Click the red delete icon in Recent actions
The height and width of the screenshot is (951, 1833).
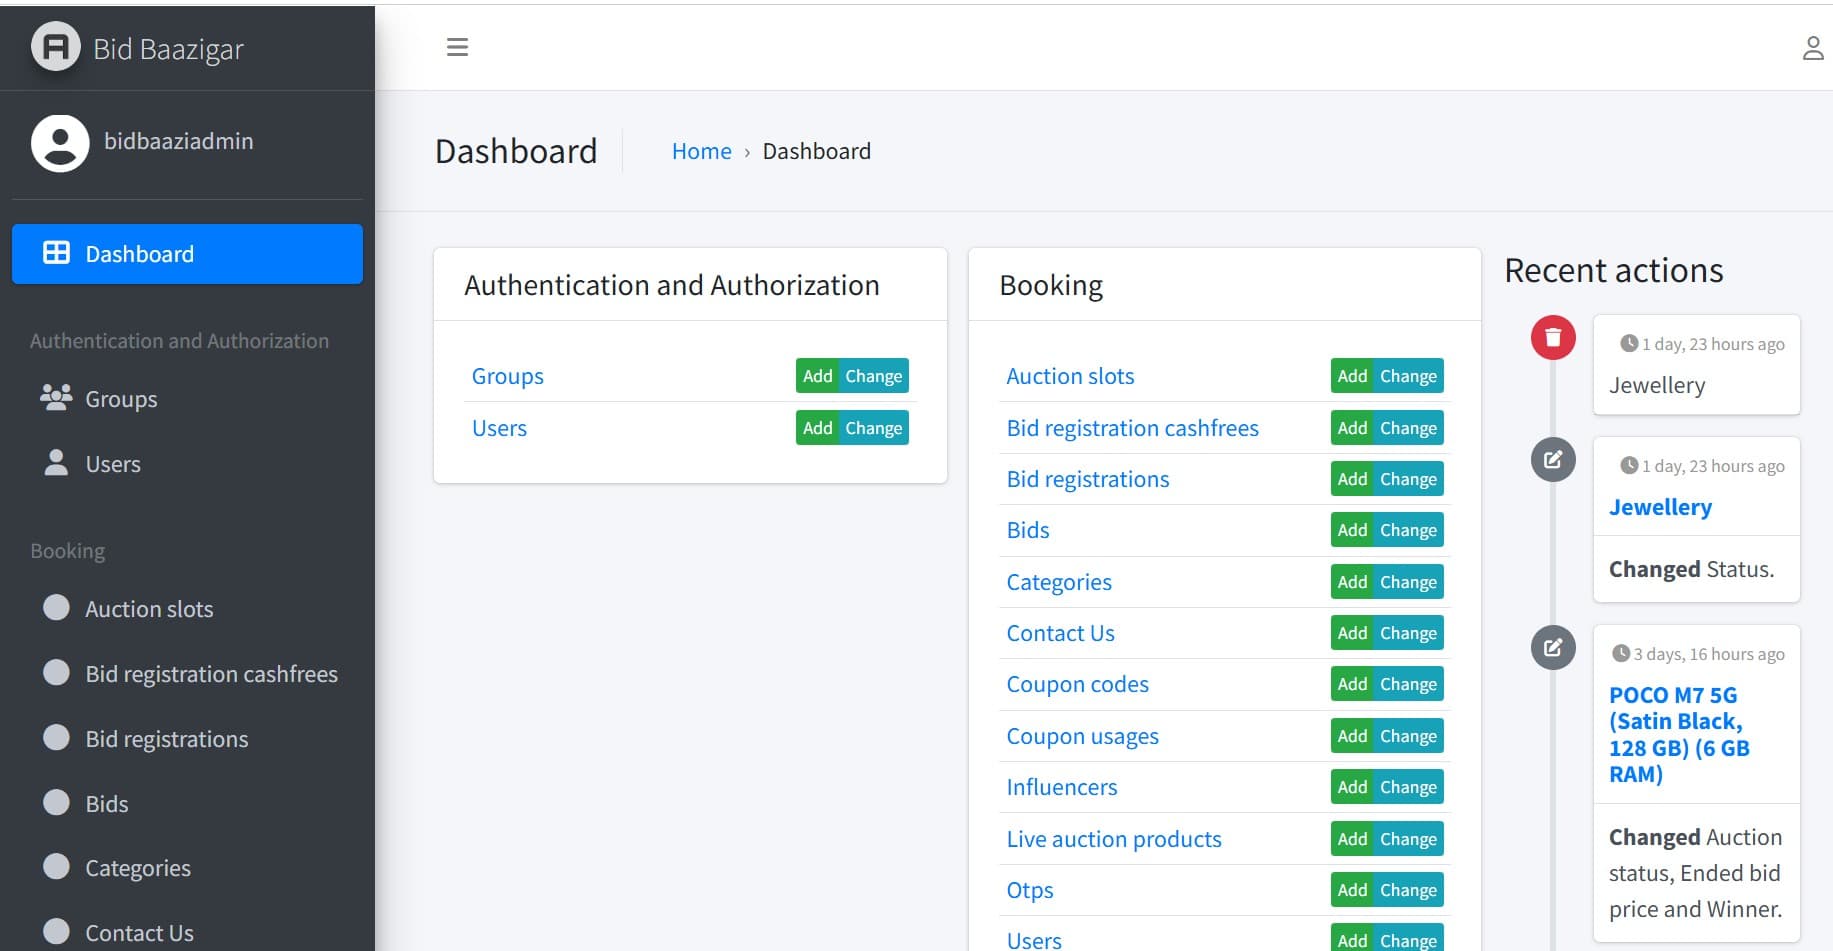[x=1552, y=338]
